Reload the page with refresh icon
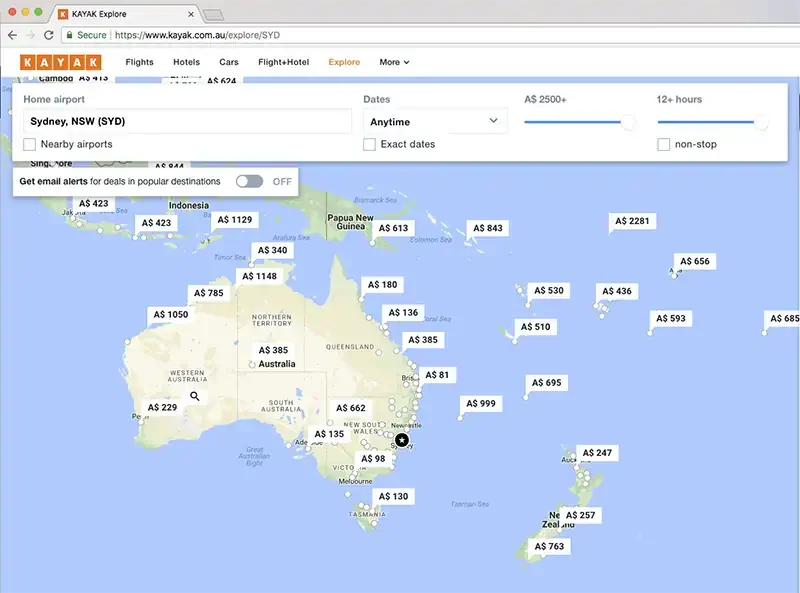Image resolution: width=800 pixels, height=593 pixels. [48, 35]
